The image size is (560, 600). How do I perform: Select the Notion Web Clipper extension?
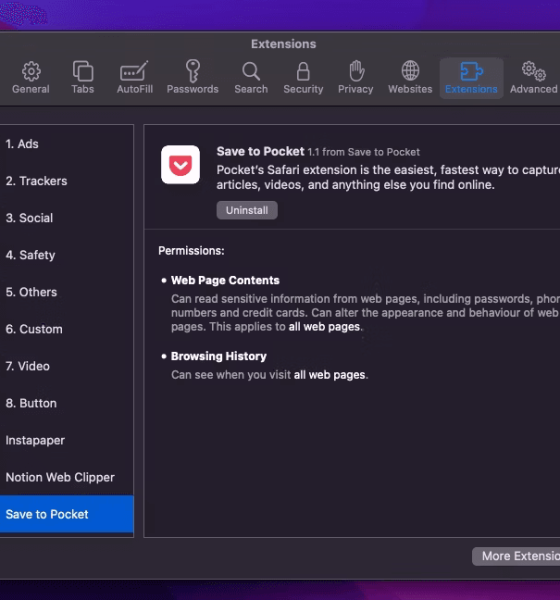click(x=67, y=478)
